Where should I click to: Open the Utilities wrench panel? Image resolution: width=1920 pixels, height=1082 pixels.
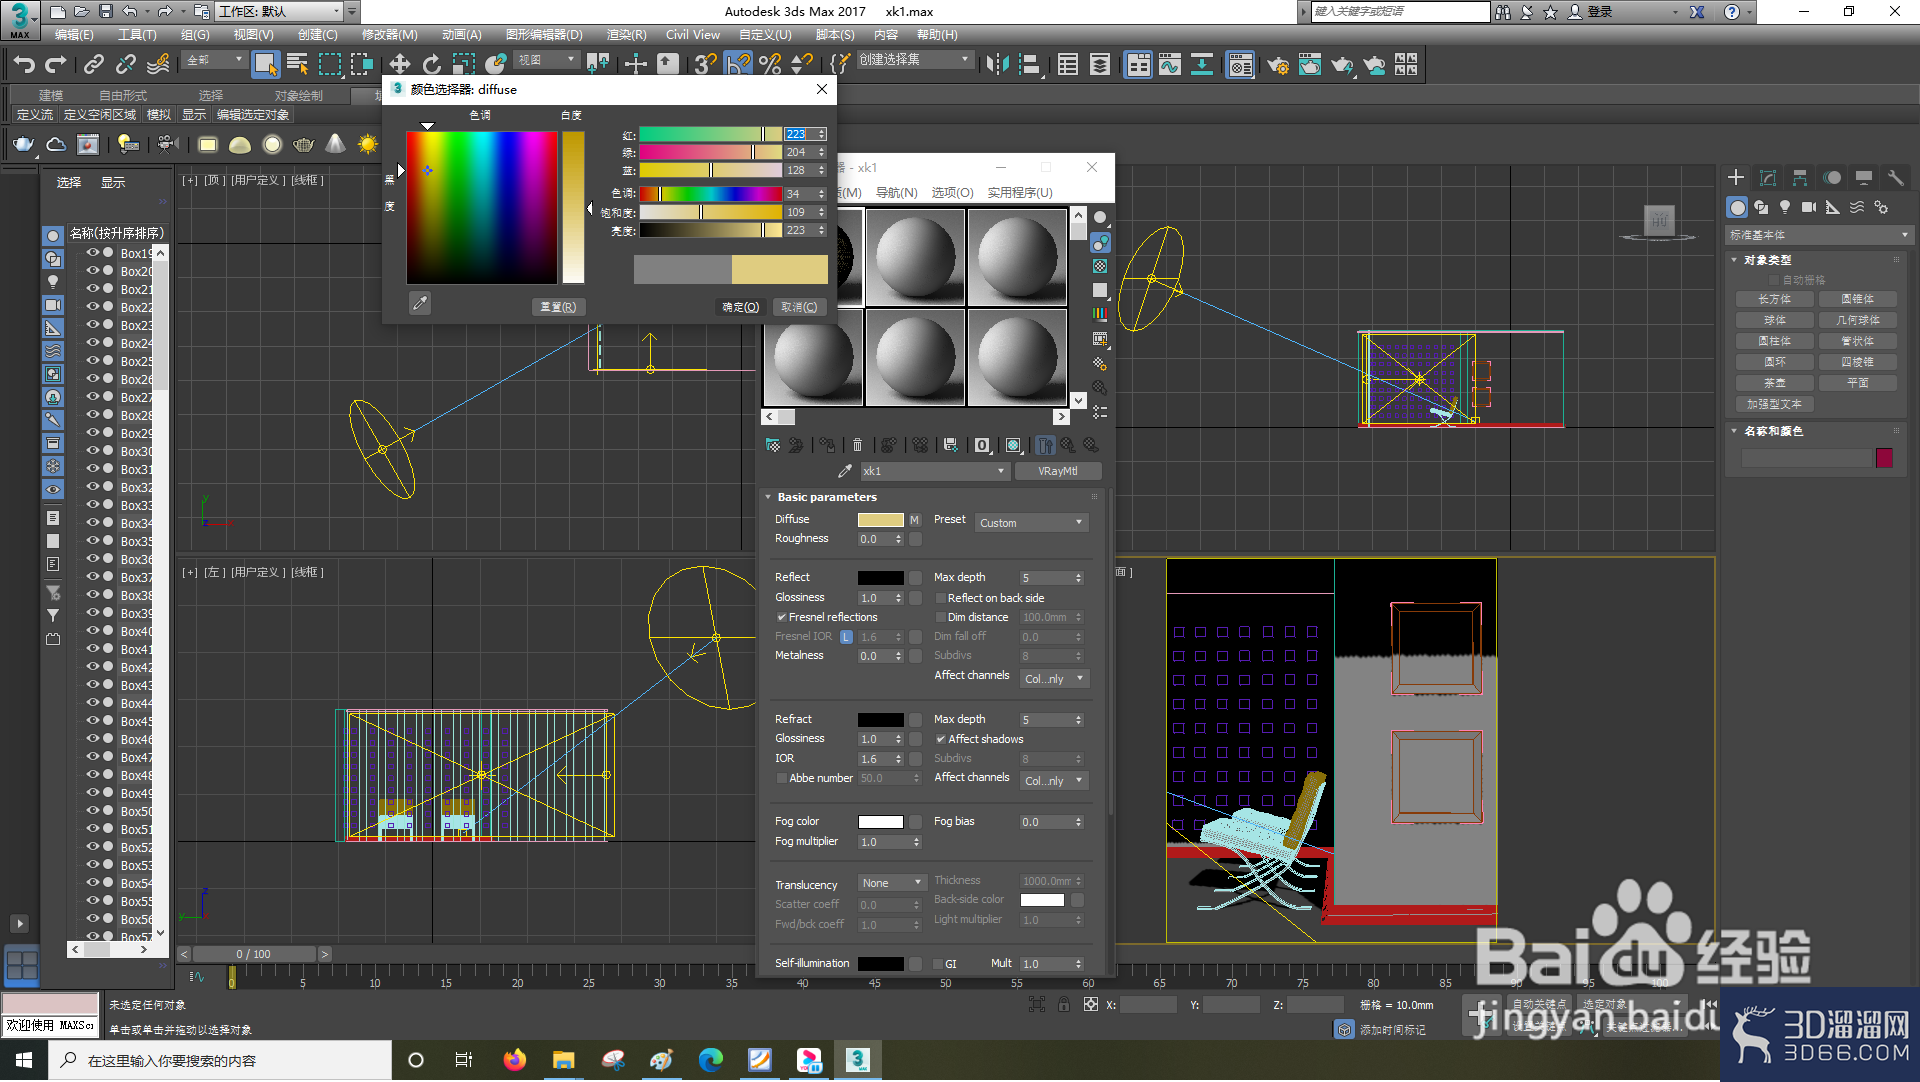pyautogui.click(x=1895, y=177)
